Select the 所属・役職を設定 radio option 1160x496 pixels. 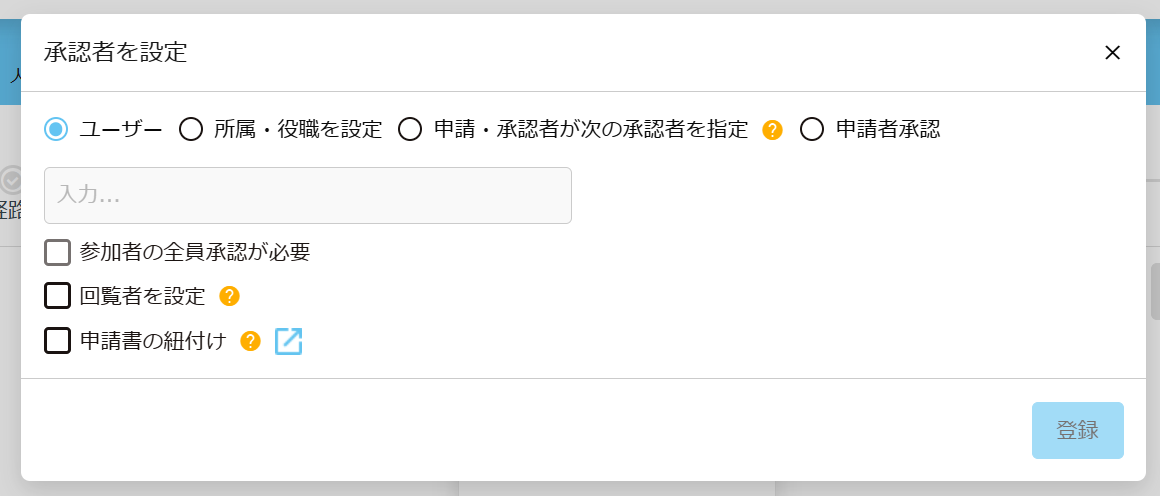[191, 129]
